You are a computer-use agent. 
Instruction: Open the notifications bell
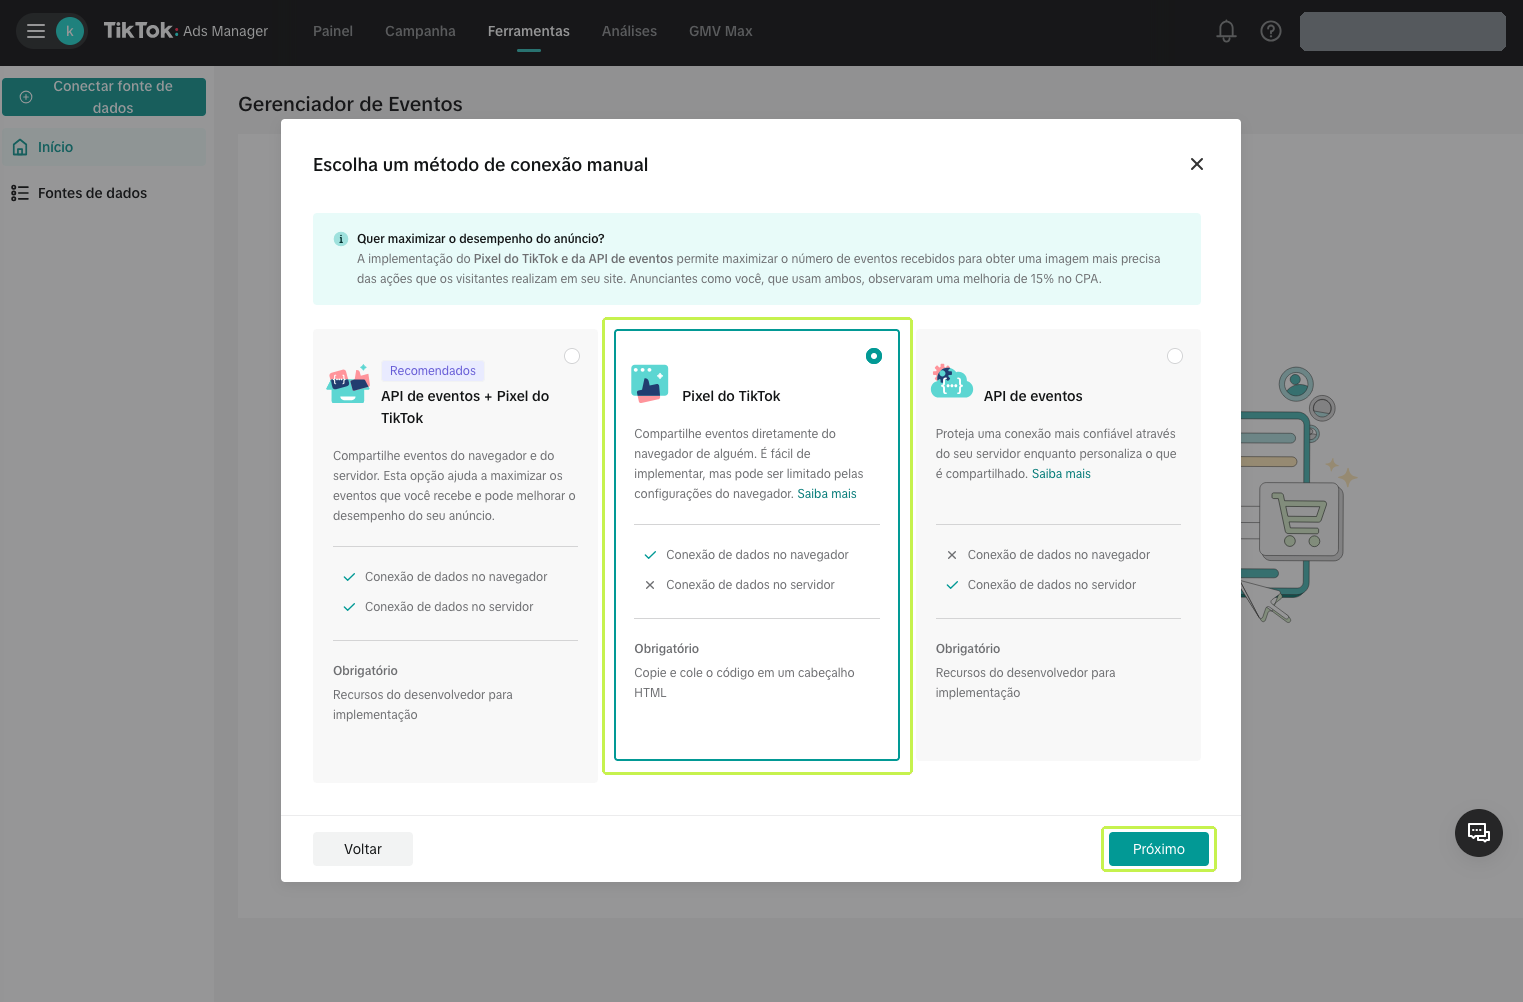point(1226,31)
